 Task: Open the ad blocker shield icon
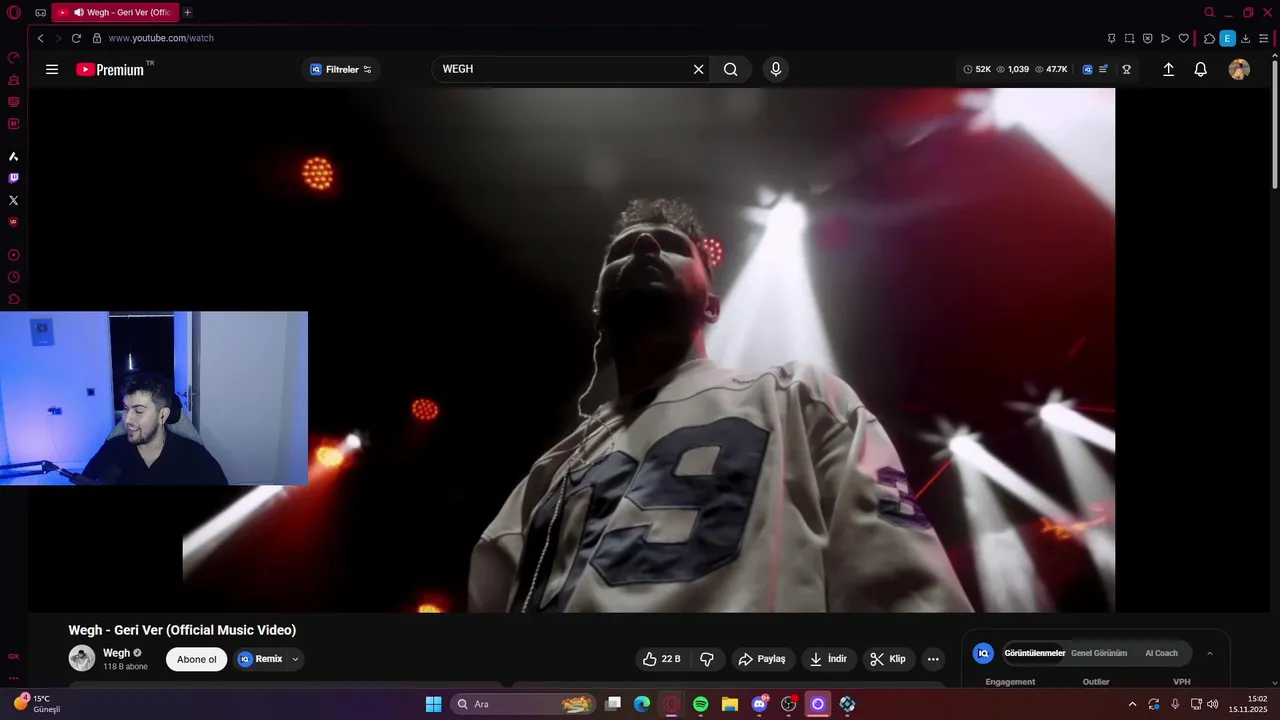[1147, 38]
